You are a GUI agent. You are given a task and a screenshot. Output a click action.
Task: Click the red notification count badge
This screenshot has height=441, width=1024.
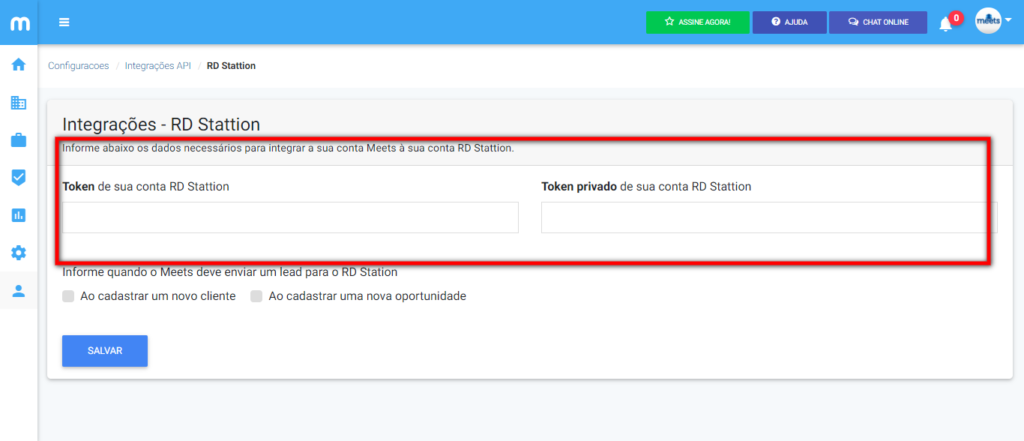(956, 18)
